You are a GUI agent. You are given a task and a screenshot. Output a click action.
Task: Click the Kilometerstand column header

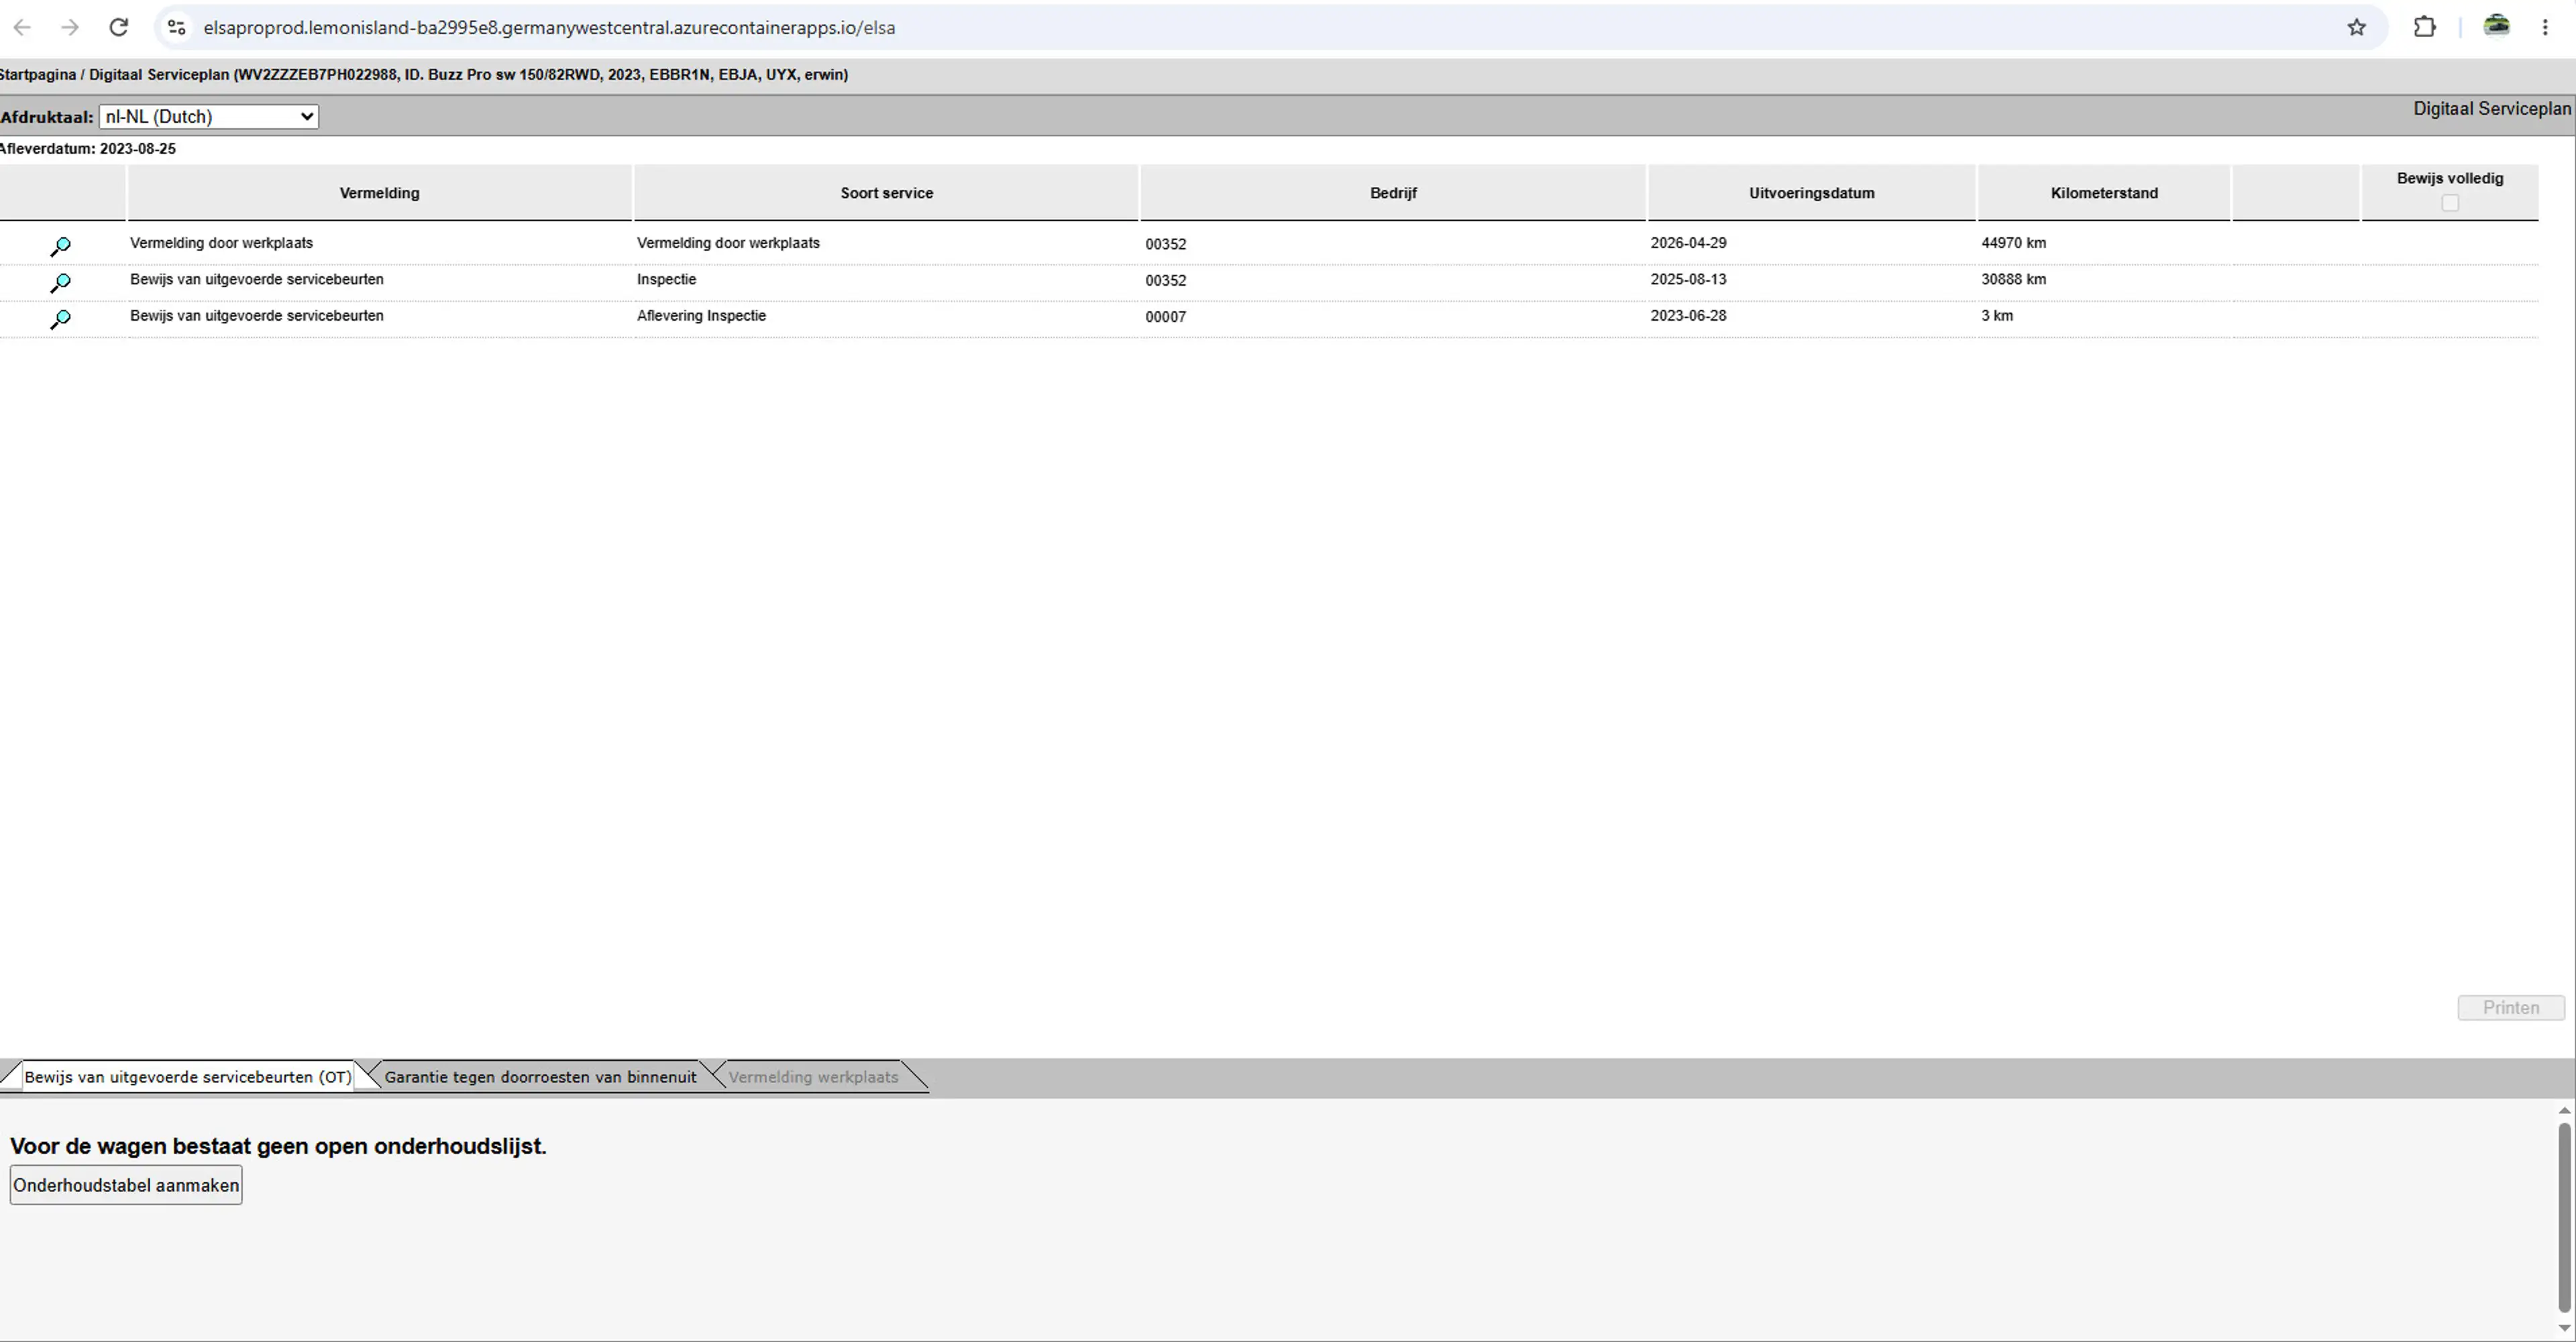pyautogui.click(x=2104, y=193)
